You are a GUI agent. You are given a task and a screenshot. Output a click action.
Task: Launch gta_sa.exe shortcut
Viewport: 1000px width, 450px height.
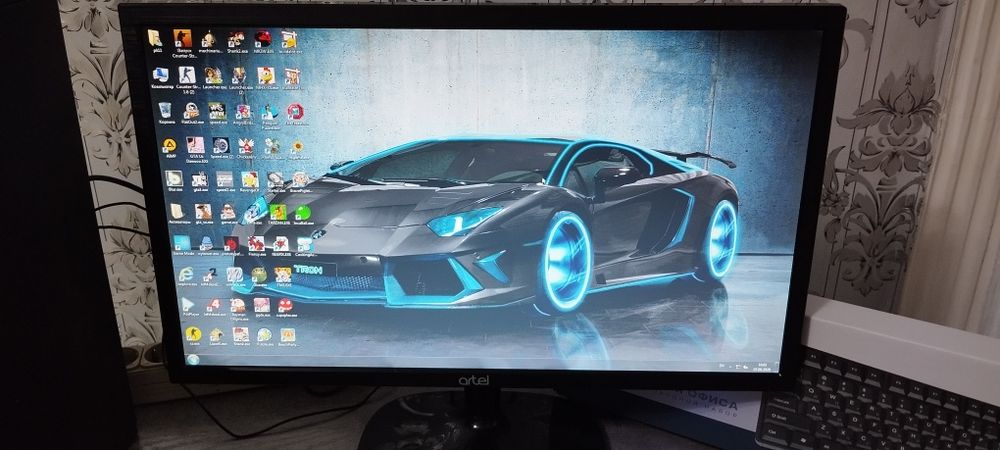(203, 212)
